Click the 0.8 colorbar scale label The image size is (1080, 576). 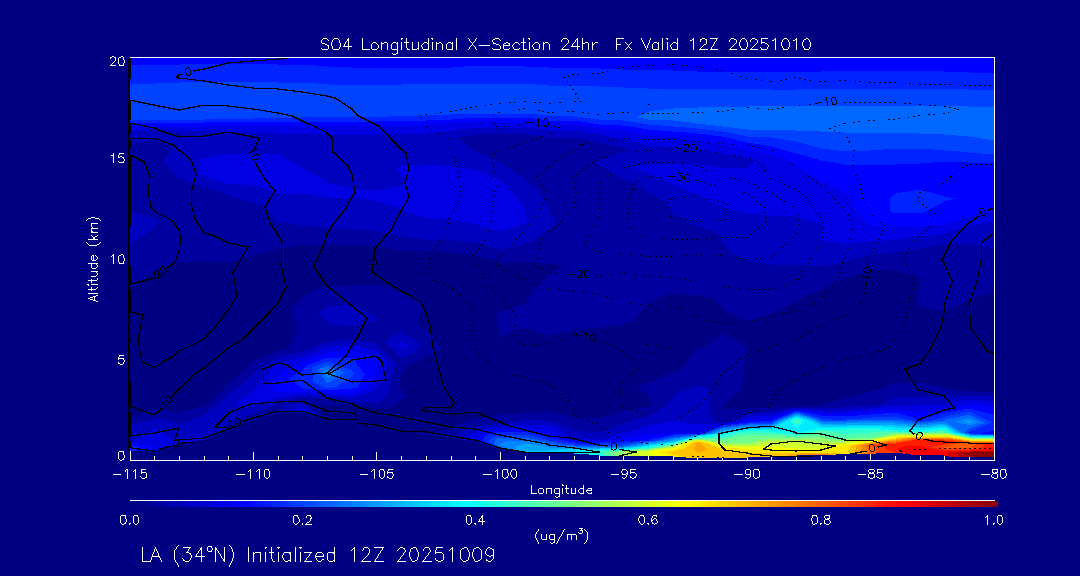pos(821,520)
